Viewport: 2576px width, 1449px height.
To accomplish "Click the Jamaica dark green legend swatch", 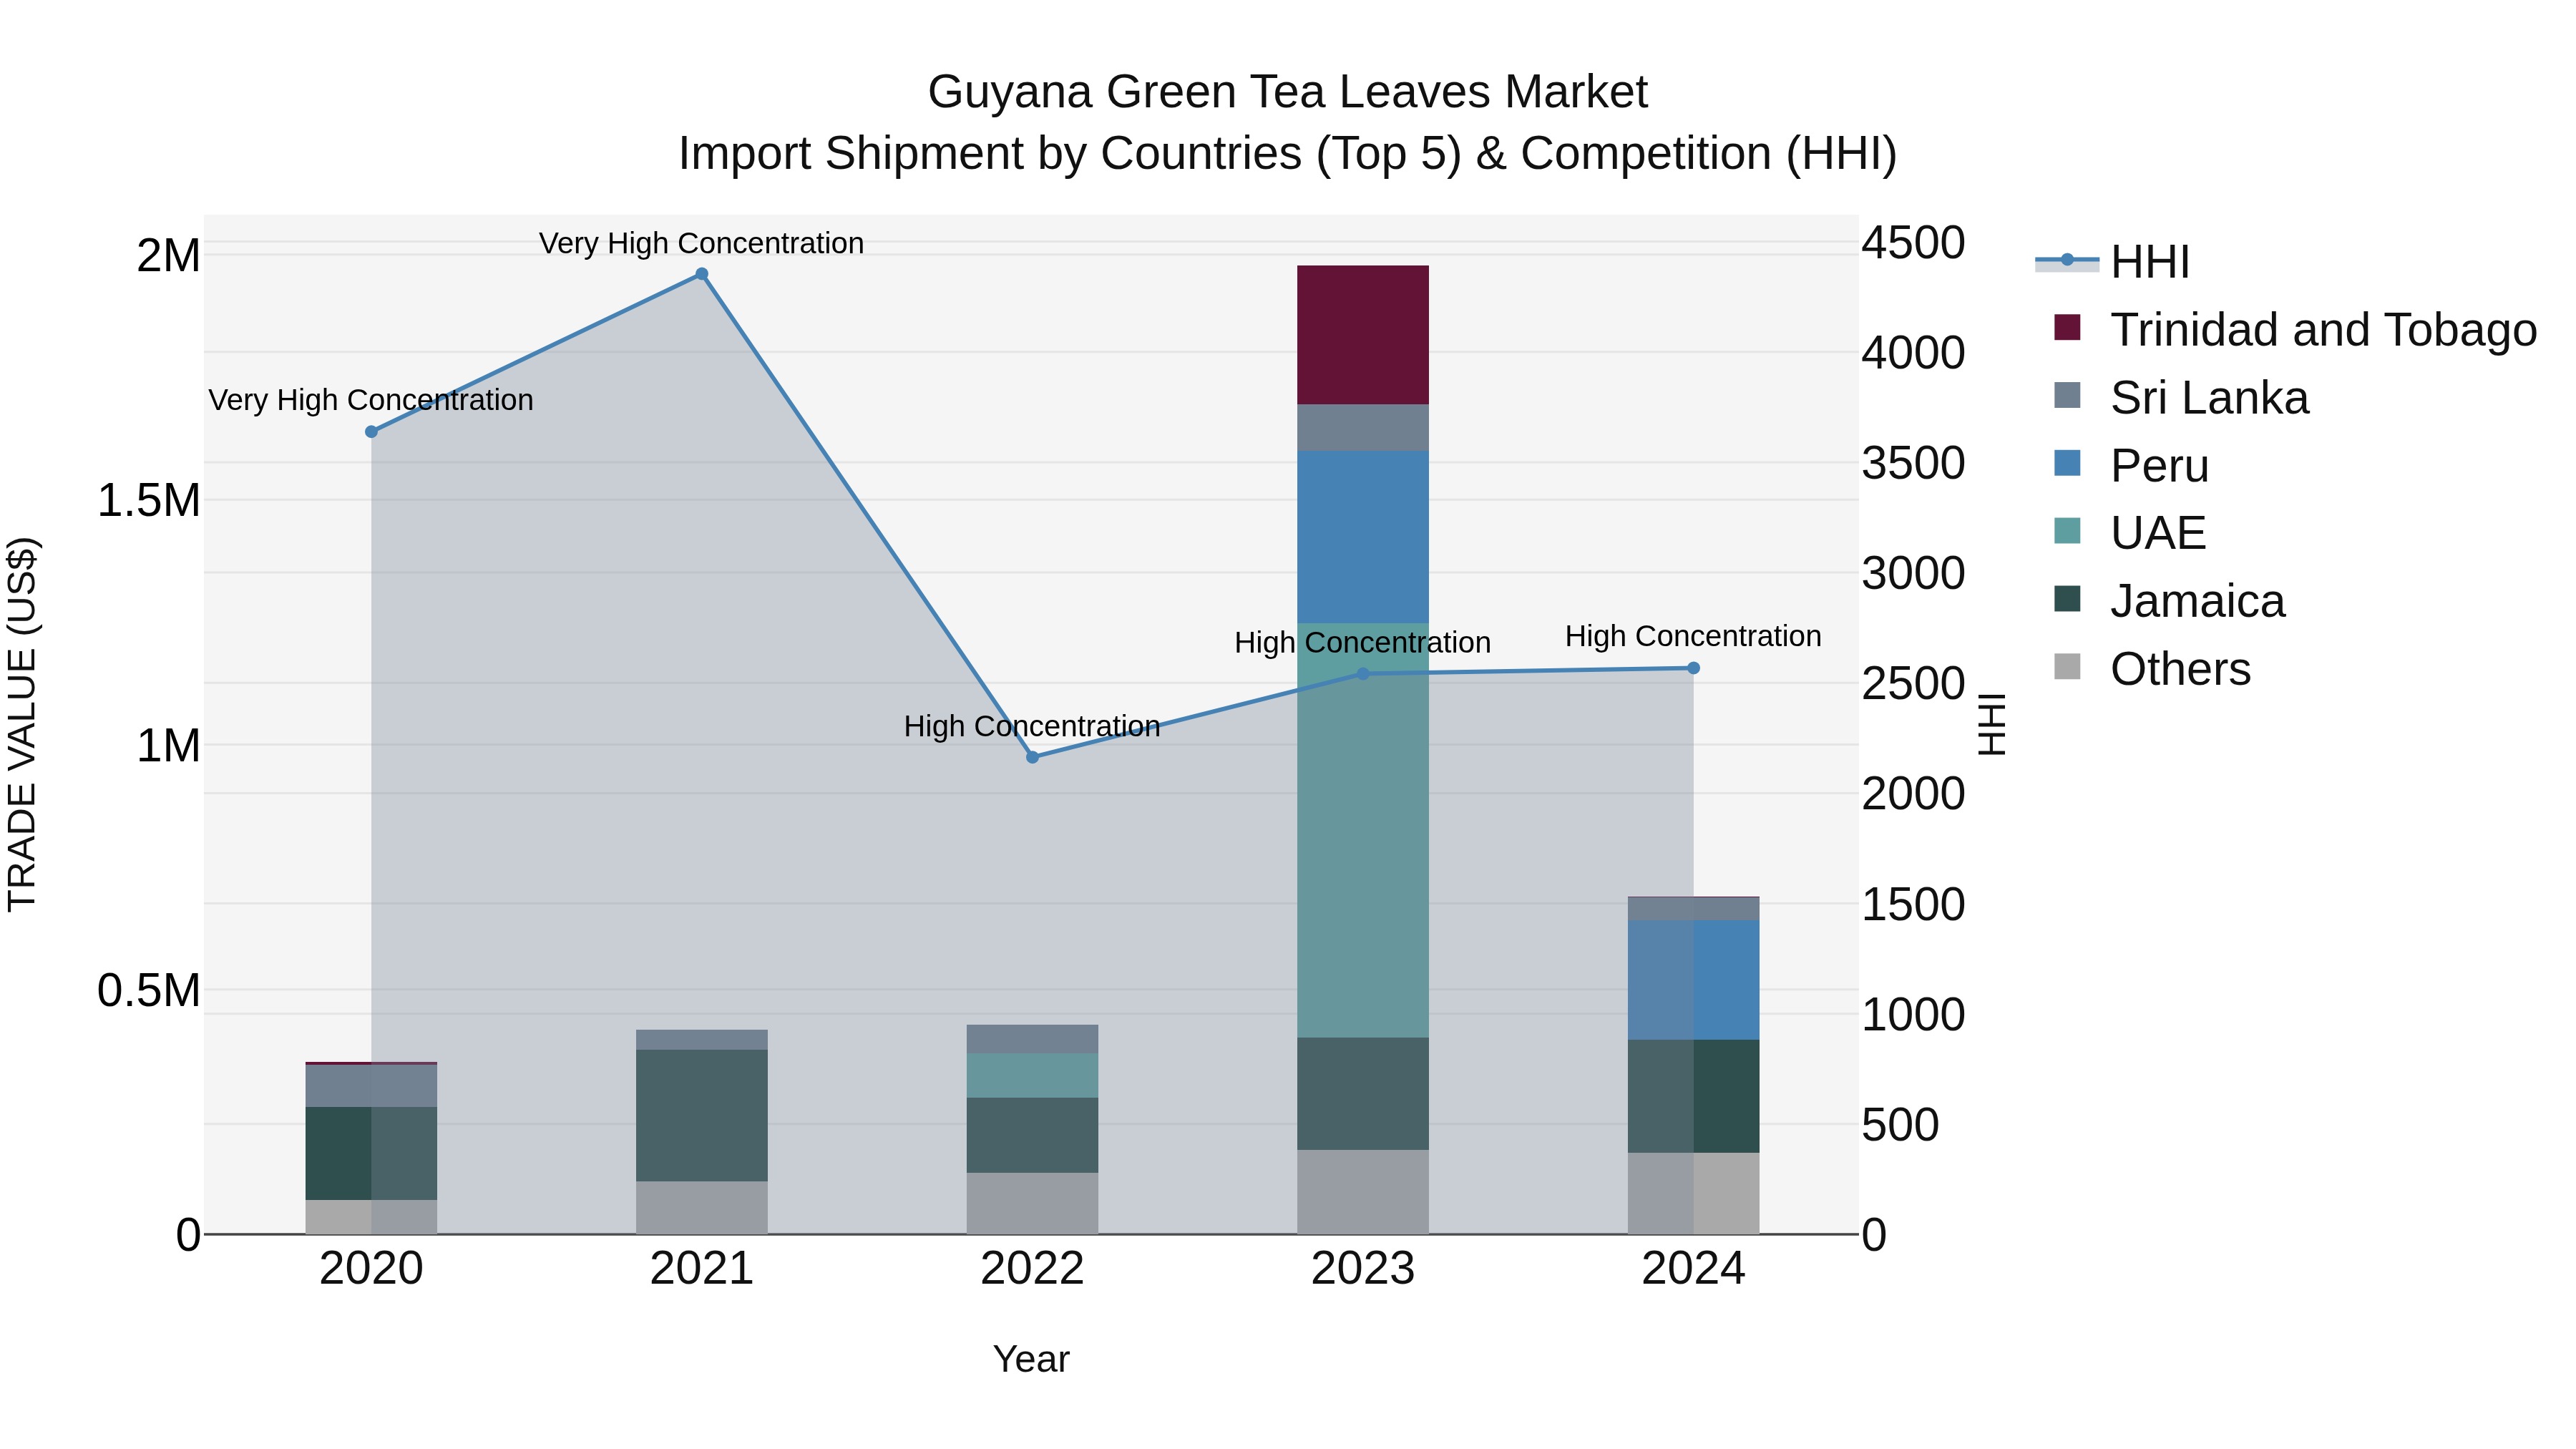I will [x=2067, y=598].
